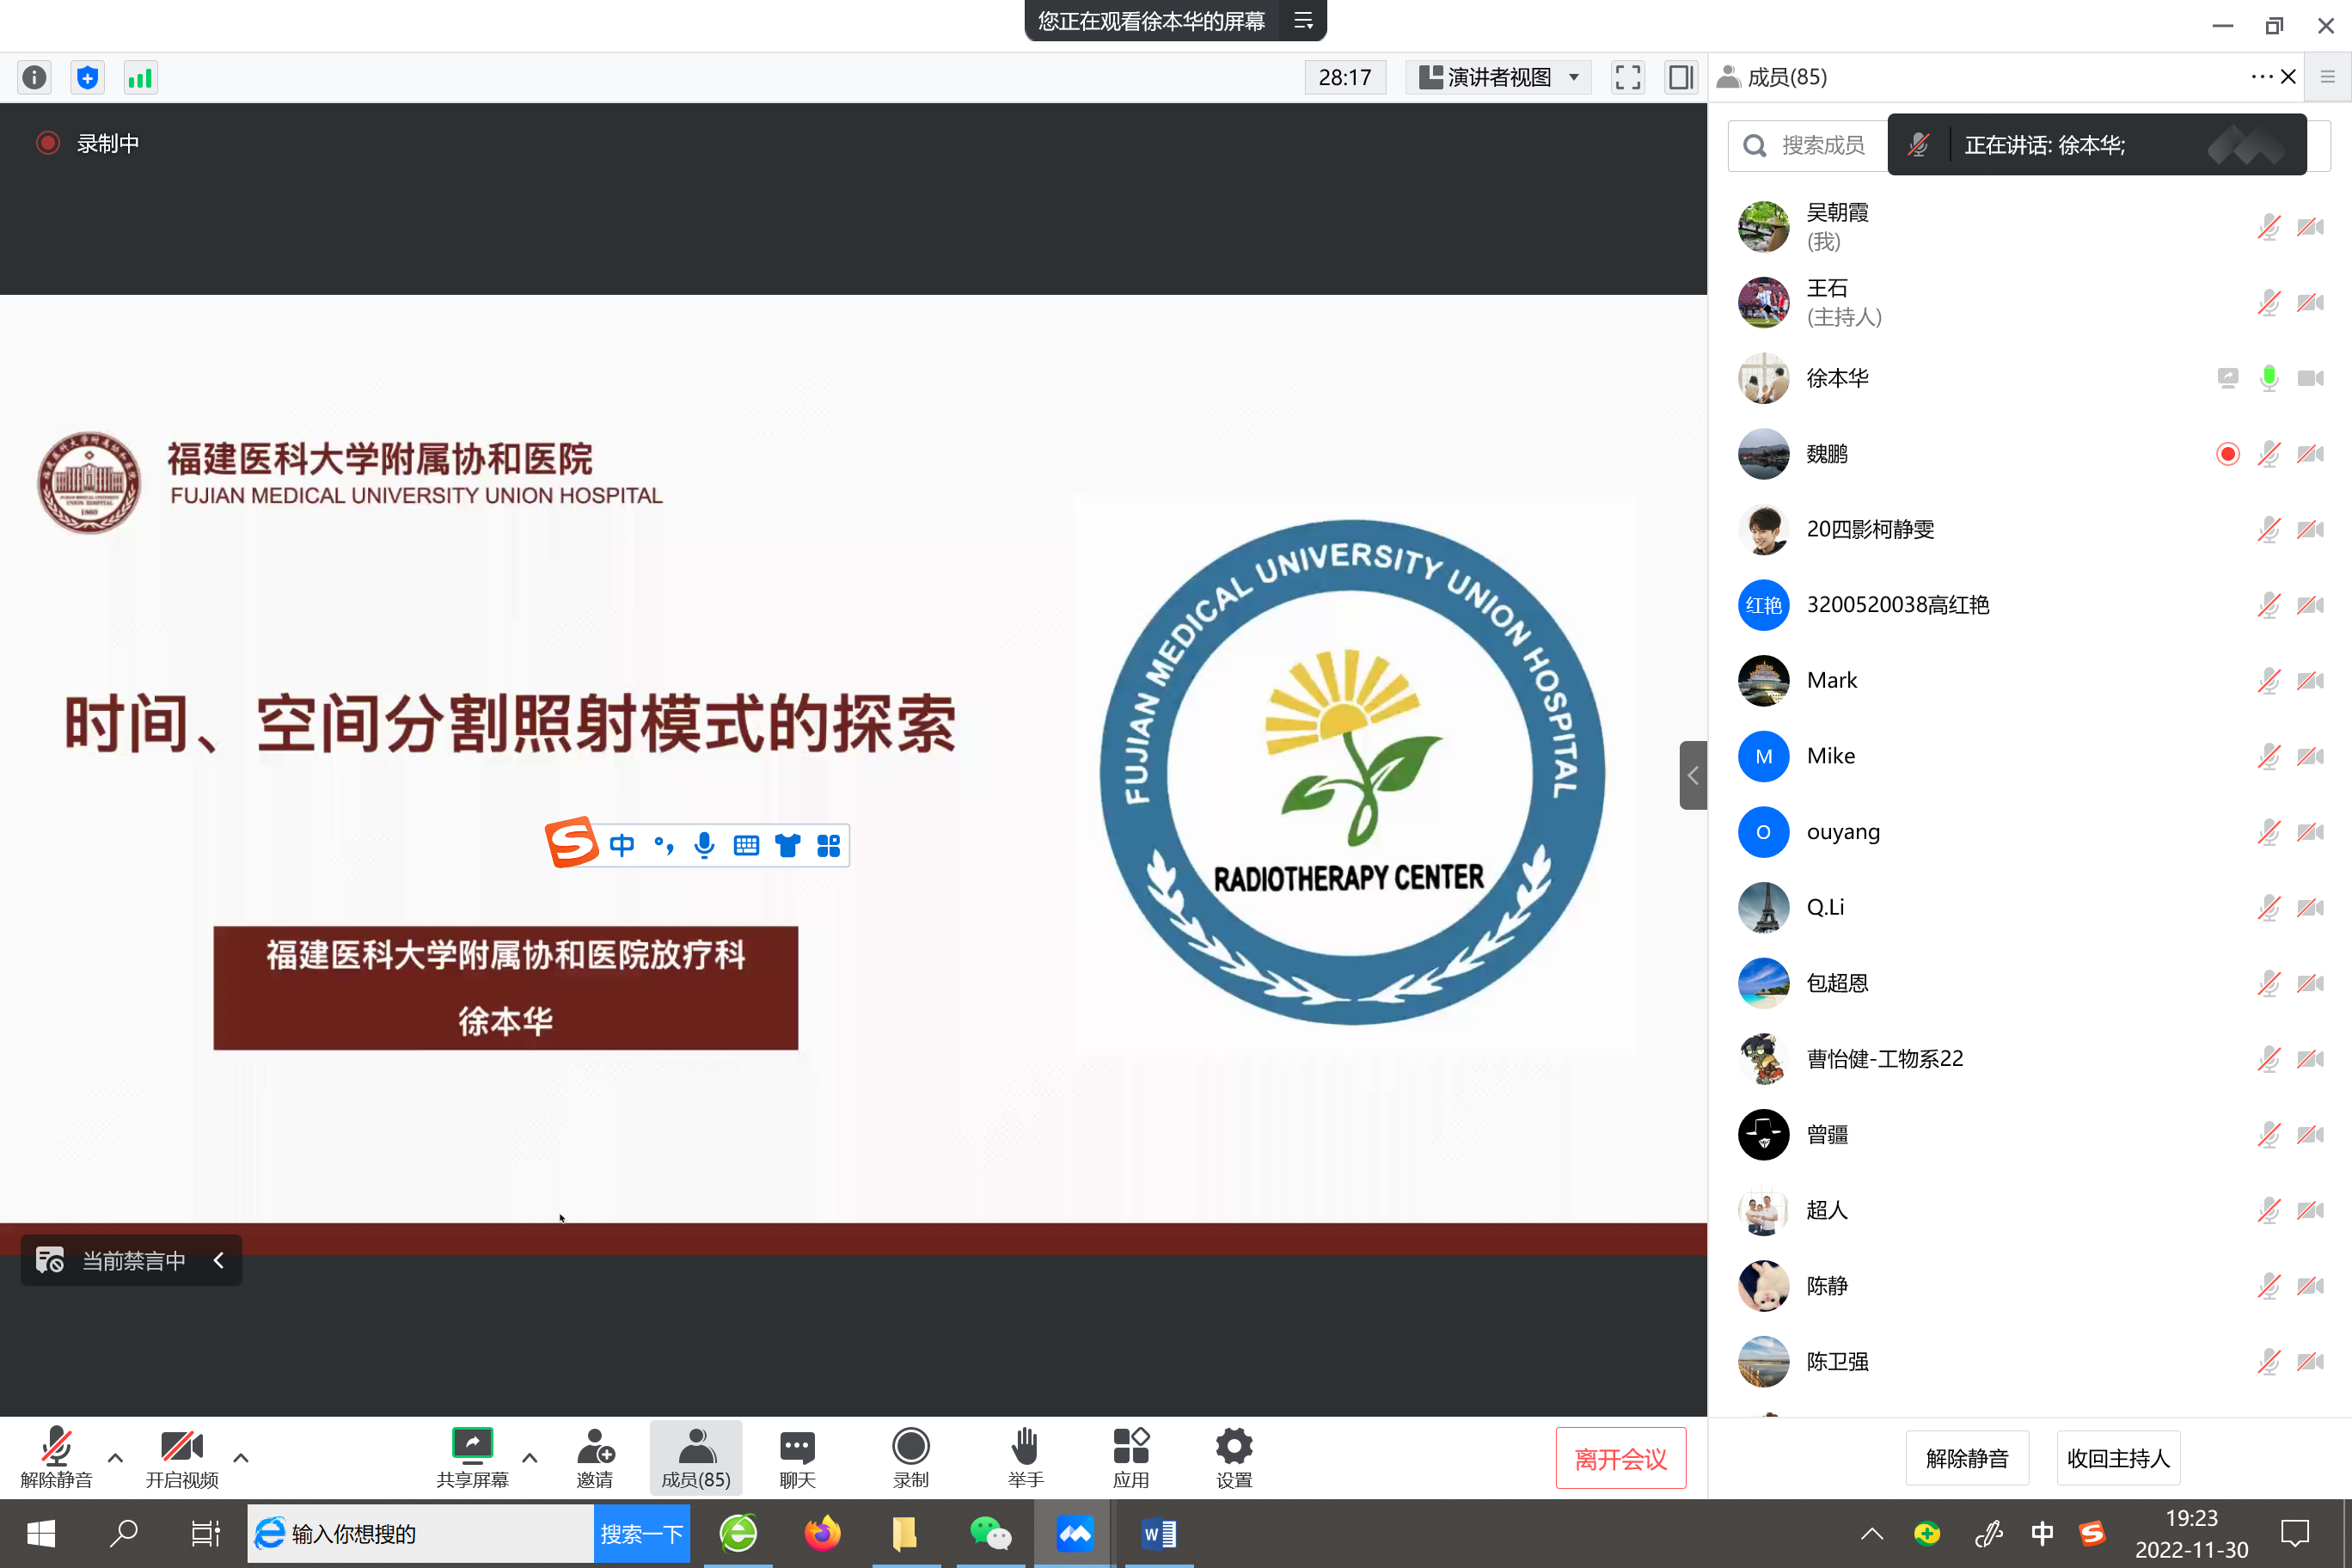Toggle camera icon for 吴朝霞

click(x=2310, y=227)
